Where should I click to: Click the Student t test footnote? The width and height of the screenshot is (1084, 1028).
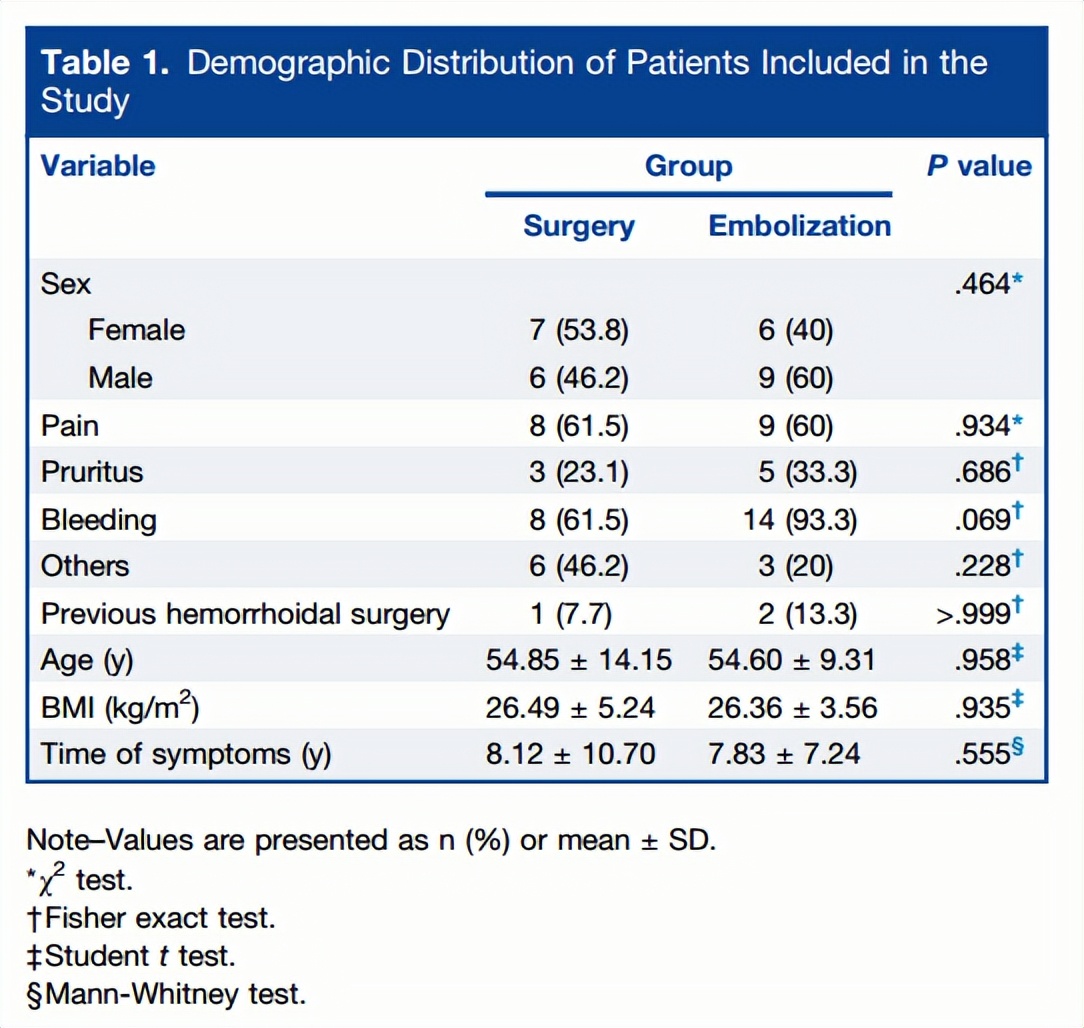click(131, 956)
